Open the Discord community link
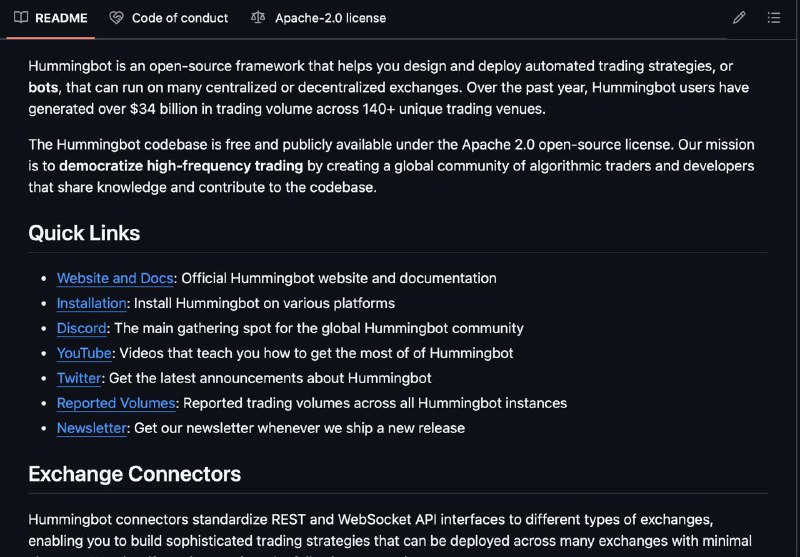 82,328
